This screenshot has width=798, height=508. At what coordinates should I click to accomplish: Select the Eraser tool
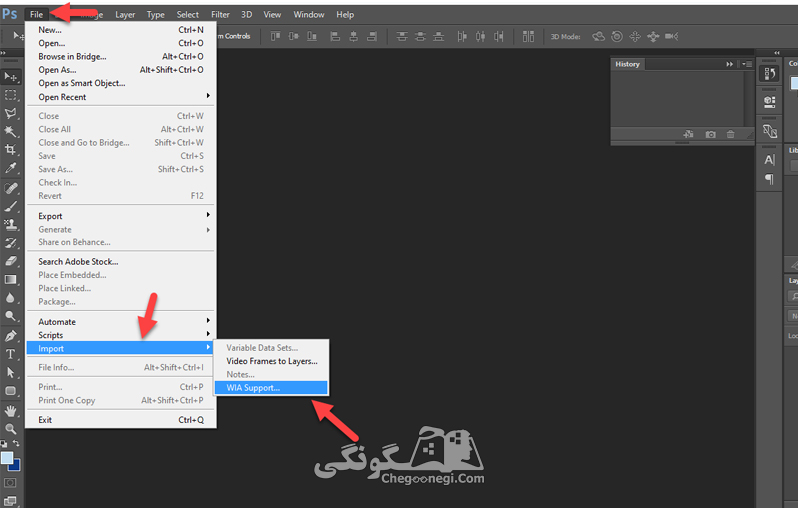pos(10,261)
